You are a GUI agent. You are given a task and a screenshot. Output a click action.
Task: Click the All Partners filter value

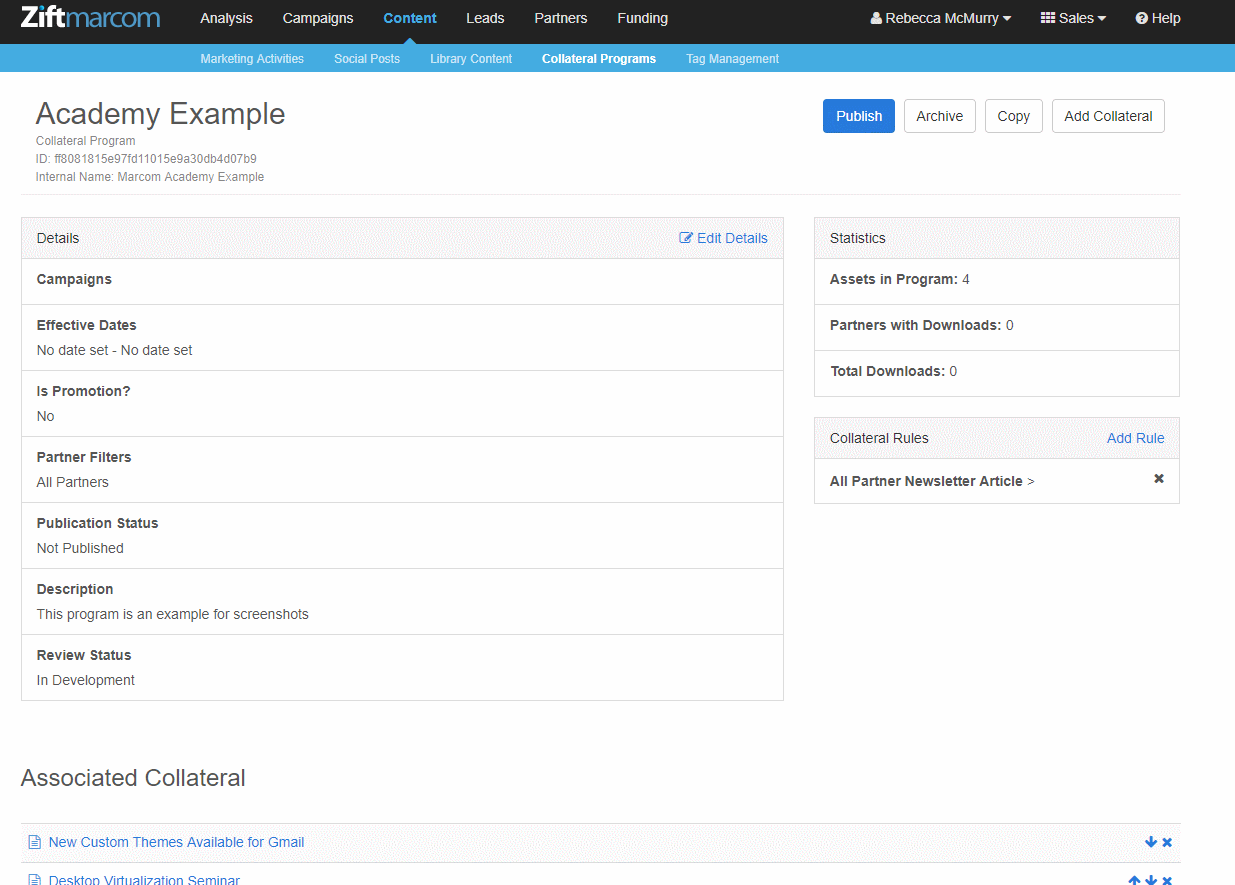point(73,482)
